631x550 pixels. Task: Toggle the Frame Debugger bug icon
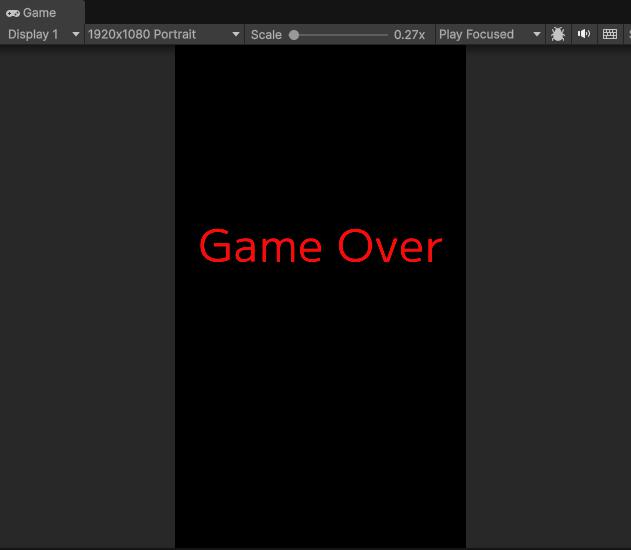tap(558, 34)
